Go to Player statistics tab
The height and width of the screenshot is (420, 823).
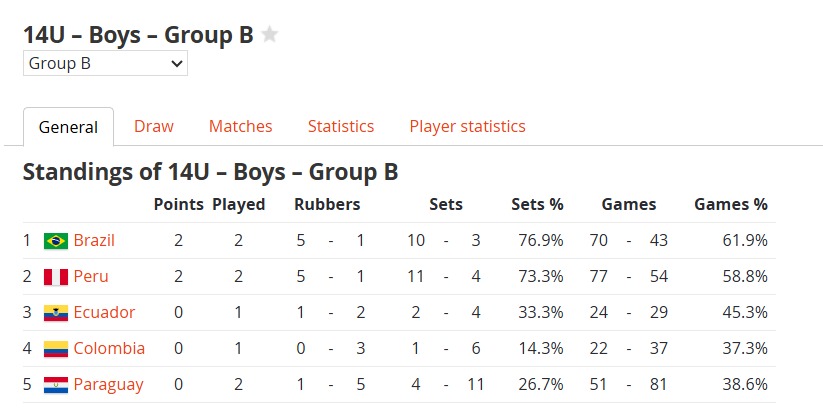[467, 126]
